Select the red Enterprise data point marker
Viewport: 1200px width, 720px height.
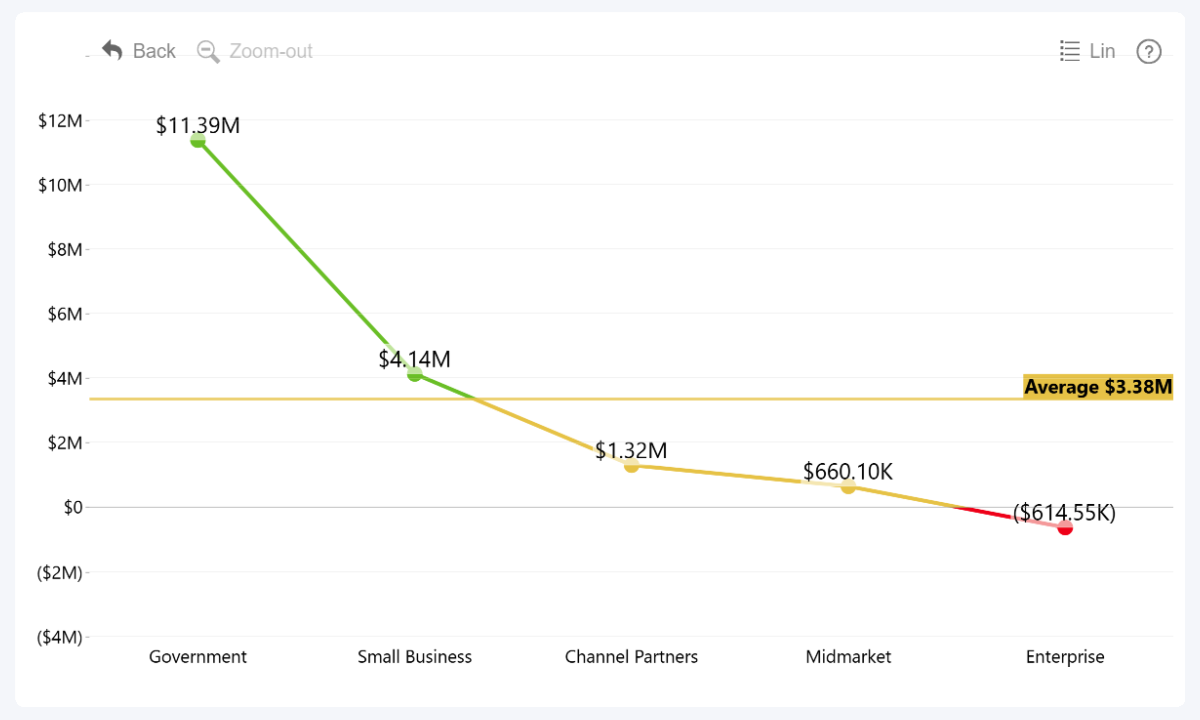(1065, 527)
